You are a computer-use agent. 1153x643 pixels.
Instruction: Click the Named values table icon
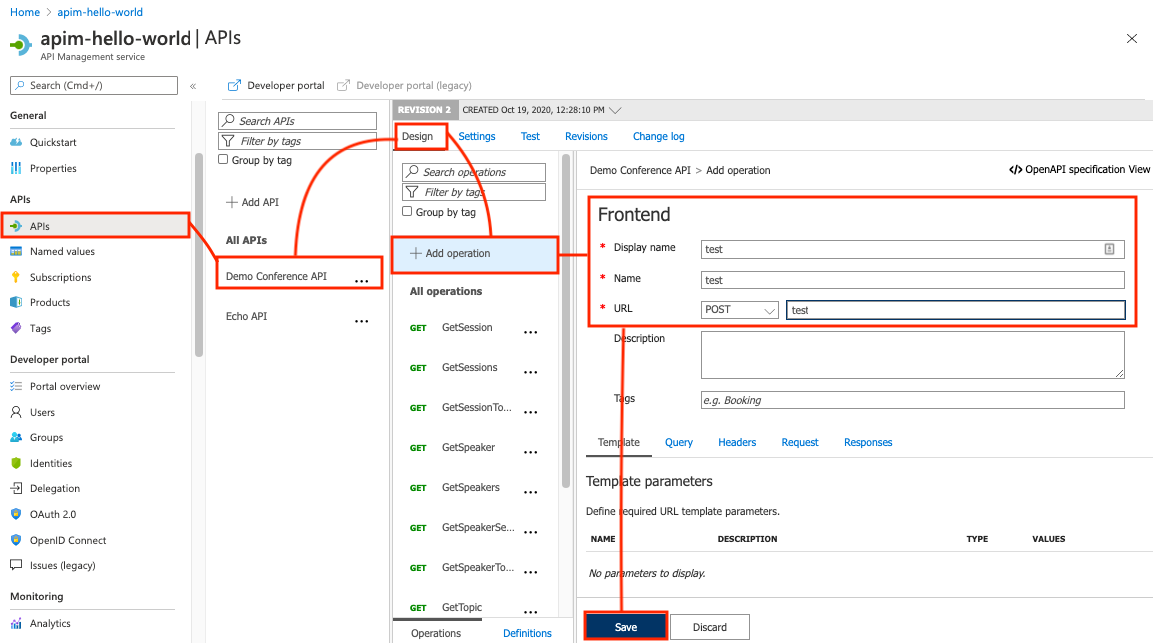[16, 252]
